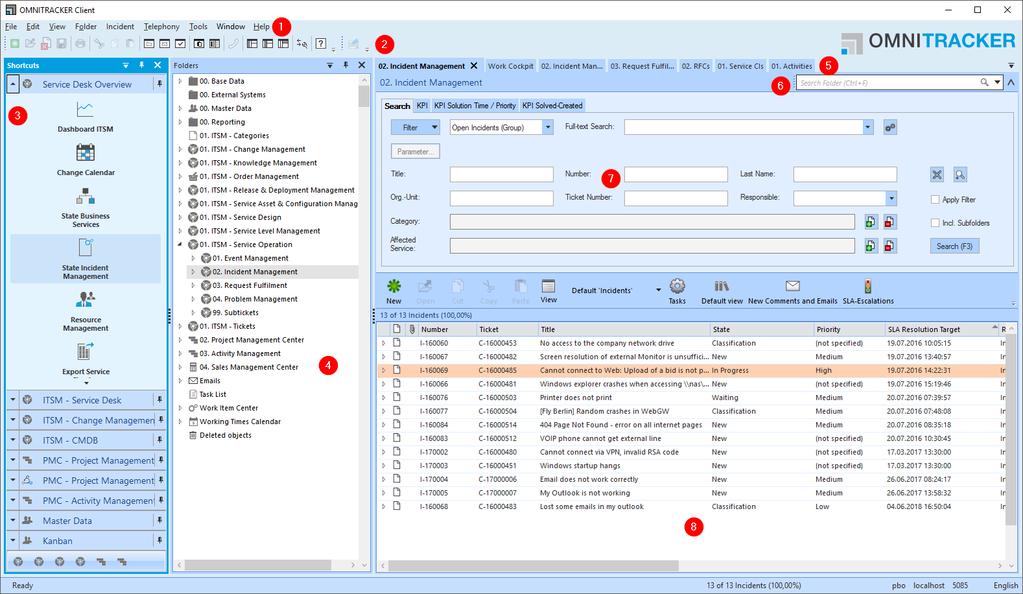Show New Comments and Emails
Viewport: 1023px width, 594px height.
793,291
